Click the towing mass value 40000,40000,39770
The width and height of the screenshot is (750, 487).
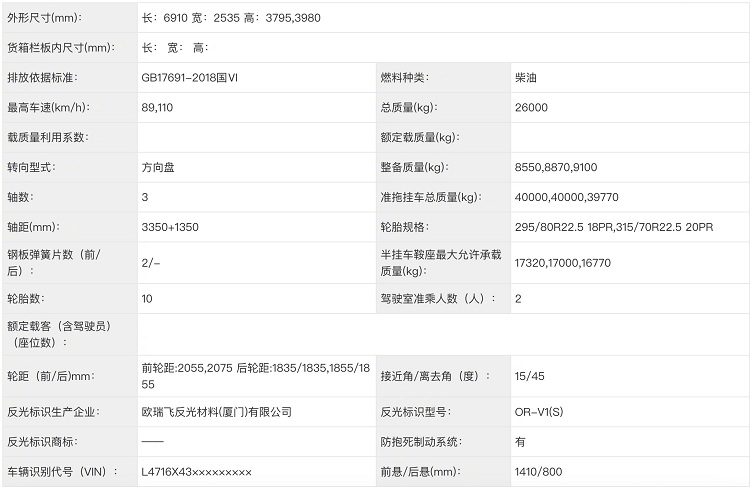click(566, 197)
